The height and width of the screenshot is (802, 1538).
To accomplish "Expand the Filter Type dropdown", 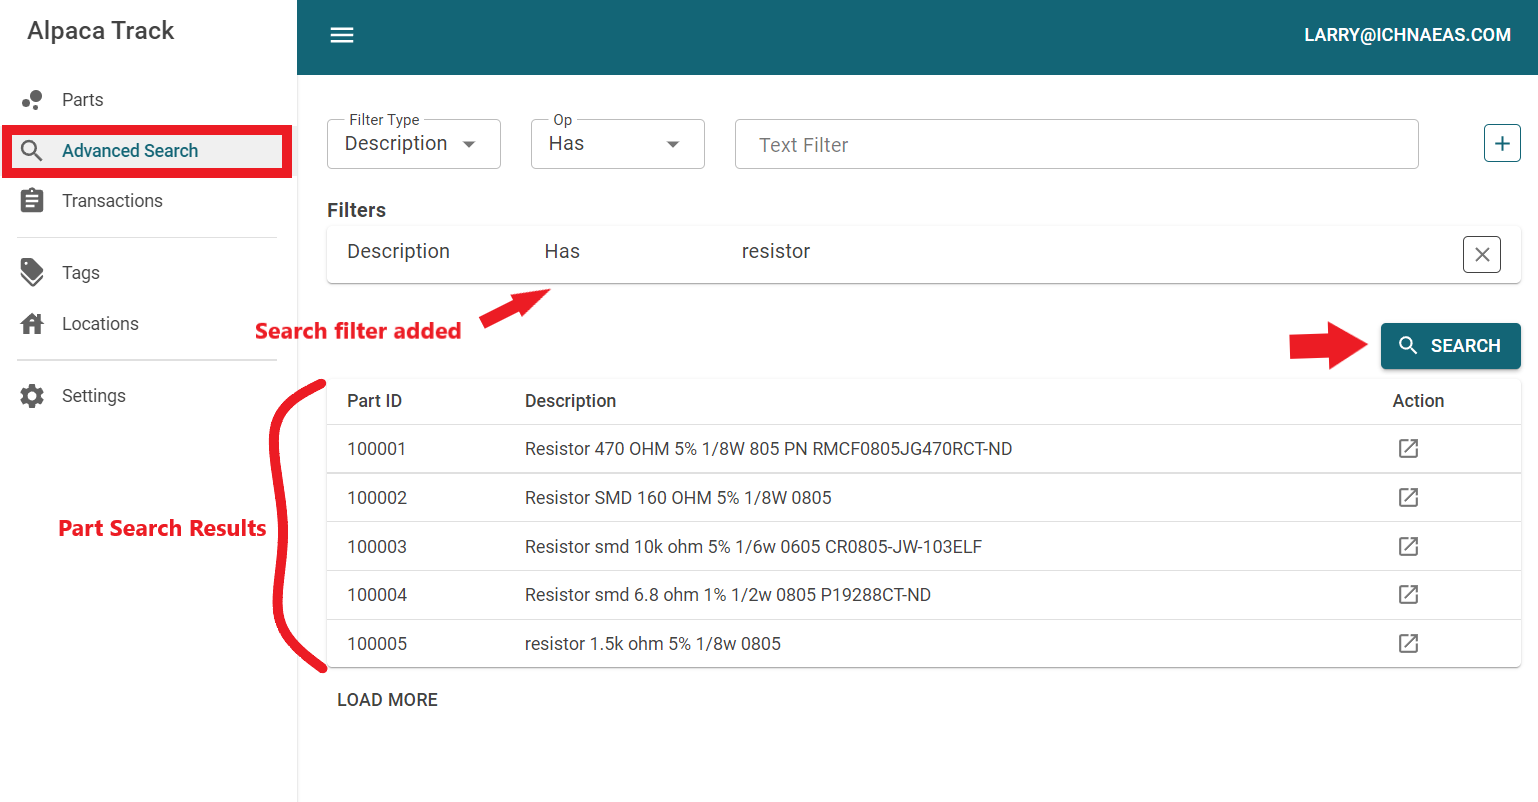I will point(413,144).
